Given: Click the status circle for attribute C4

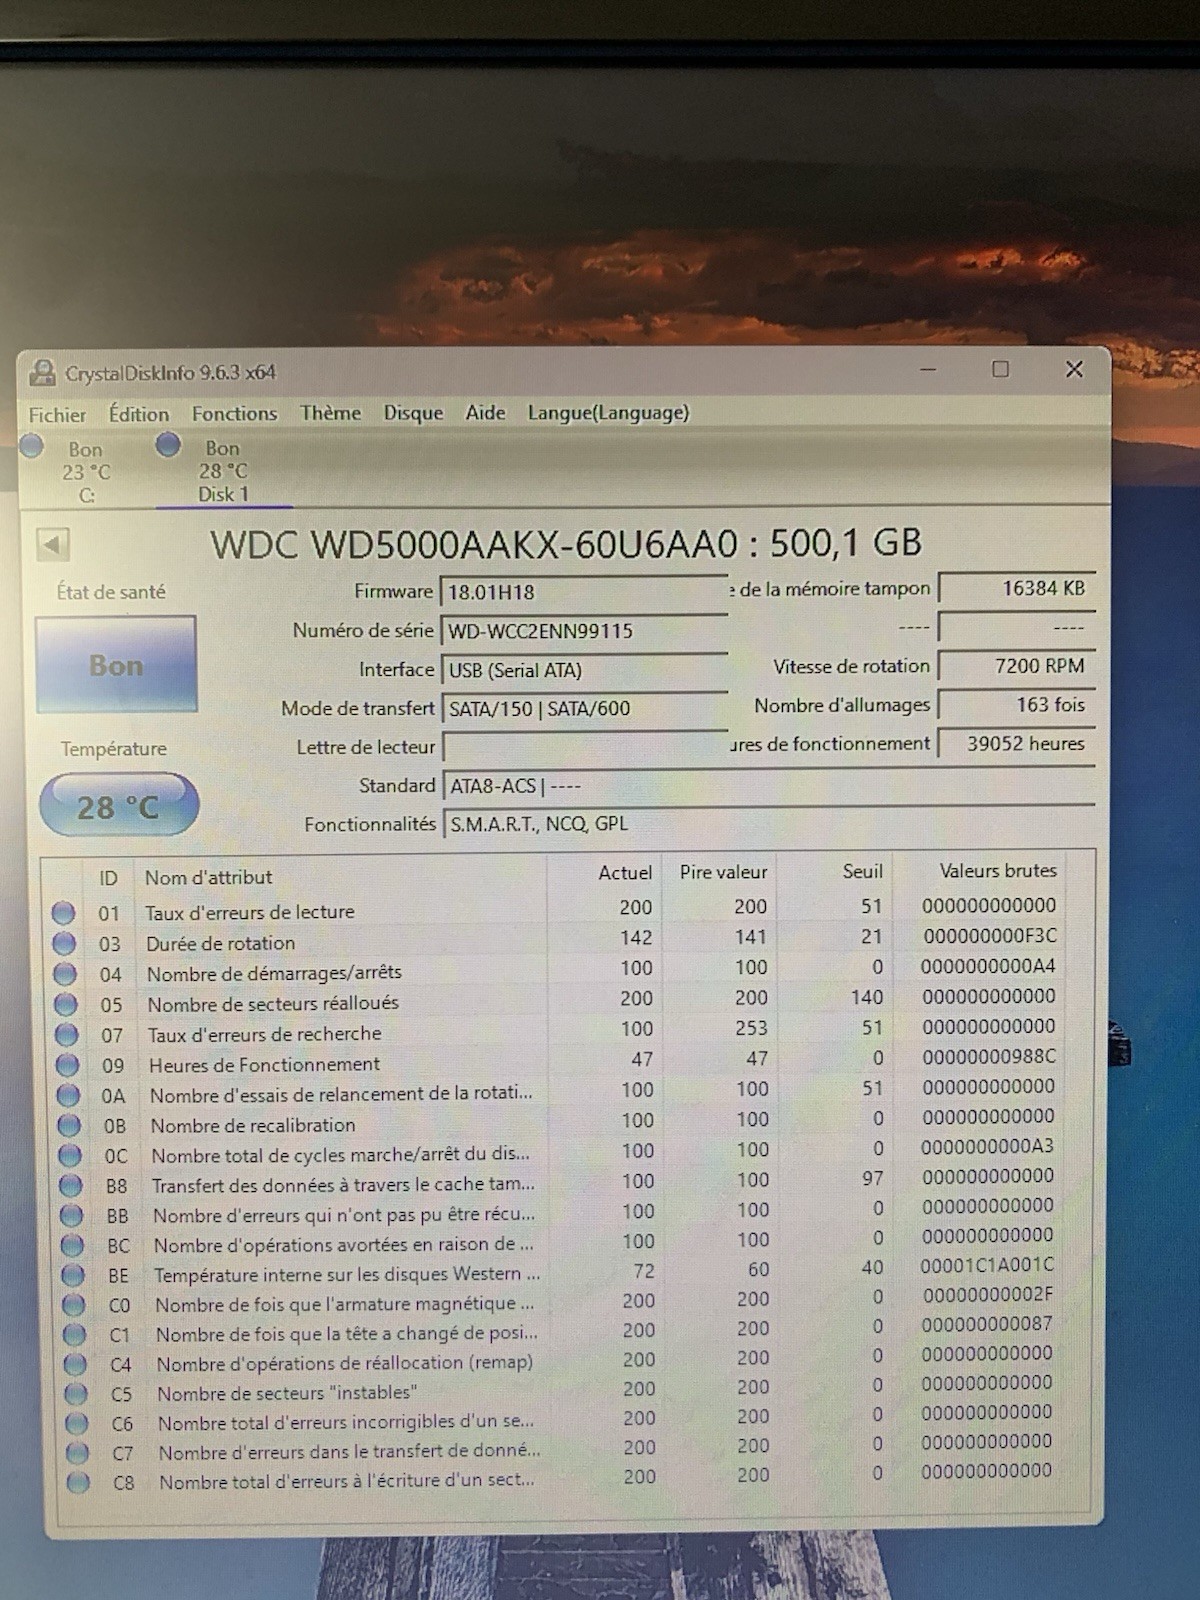Looking at the screenshot, I should [75, 1364].
